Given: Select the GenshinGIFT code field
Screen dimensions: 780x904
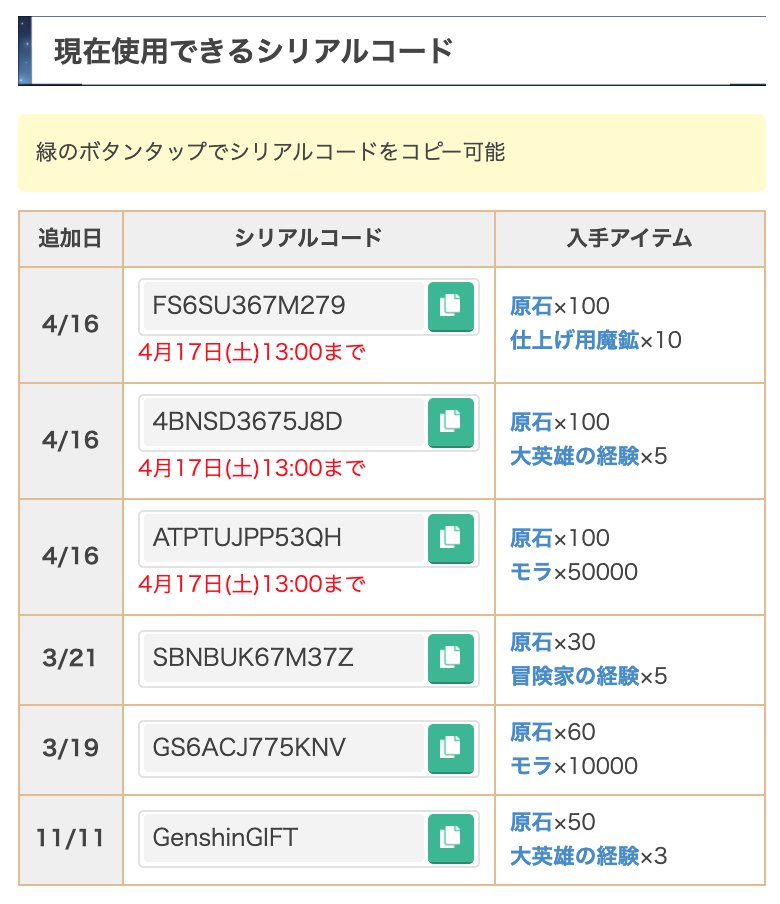Looking at the screenshot, I should (x=284, y=838).
